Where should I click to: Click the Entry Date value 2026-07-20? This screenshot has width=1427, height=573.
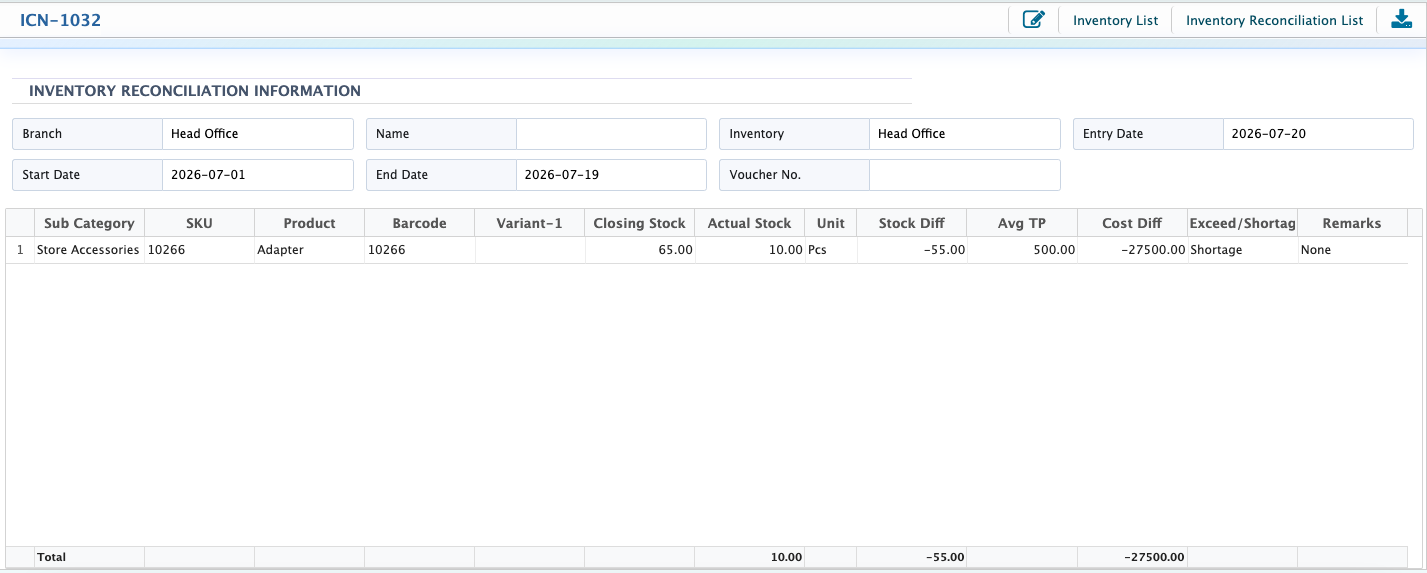click(x=1269, y=134)
